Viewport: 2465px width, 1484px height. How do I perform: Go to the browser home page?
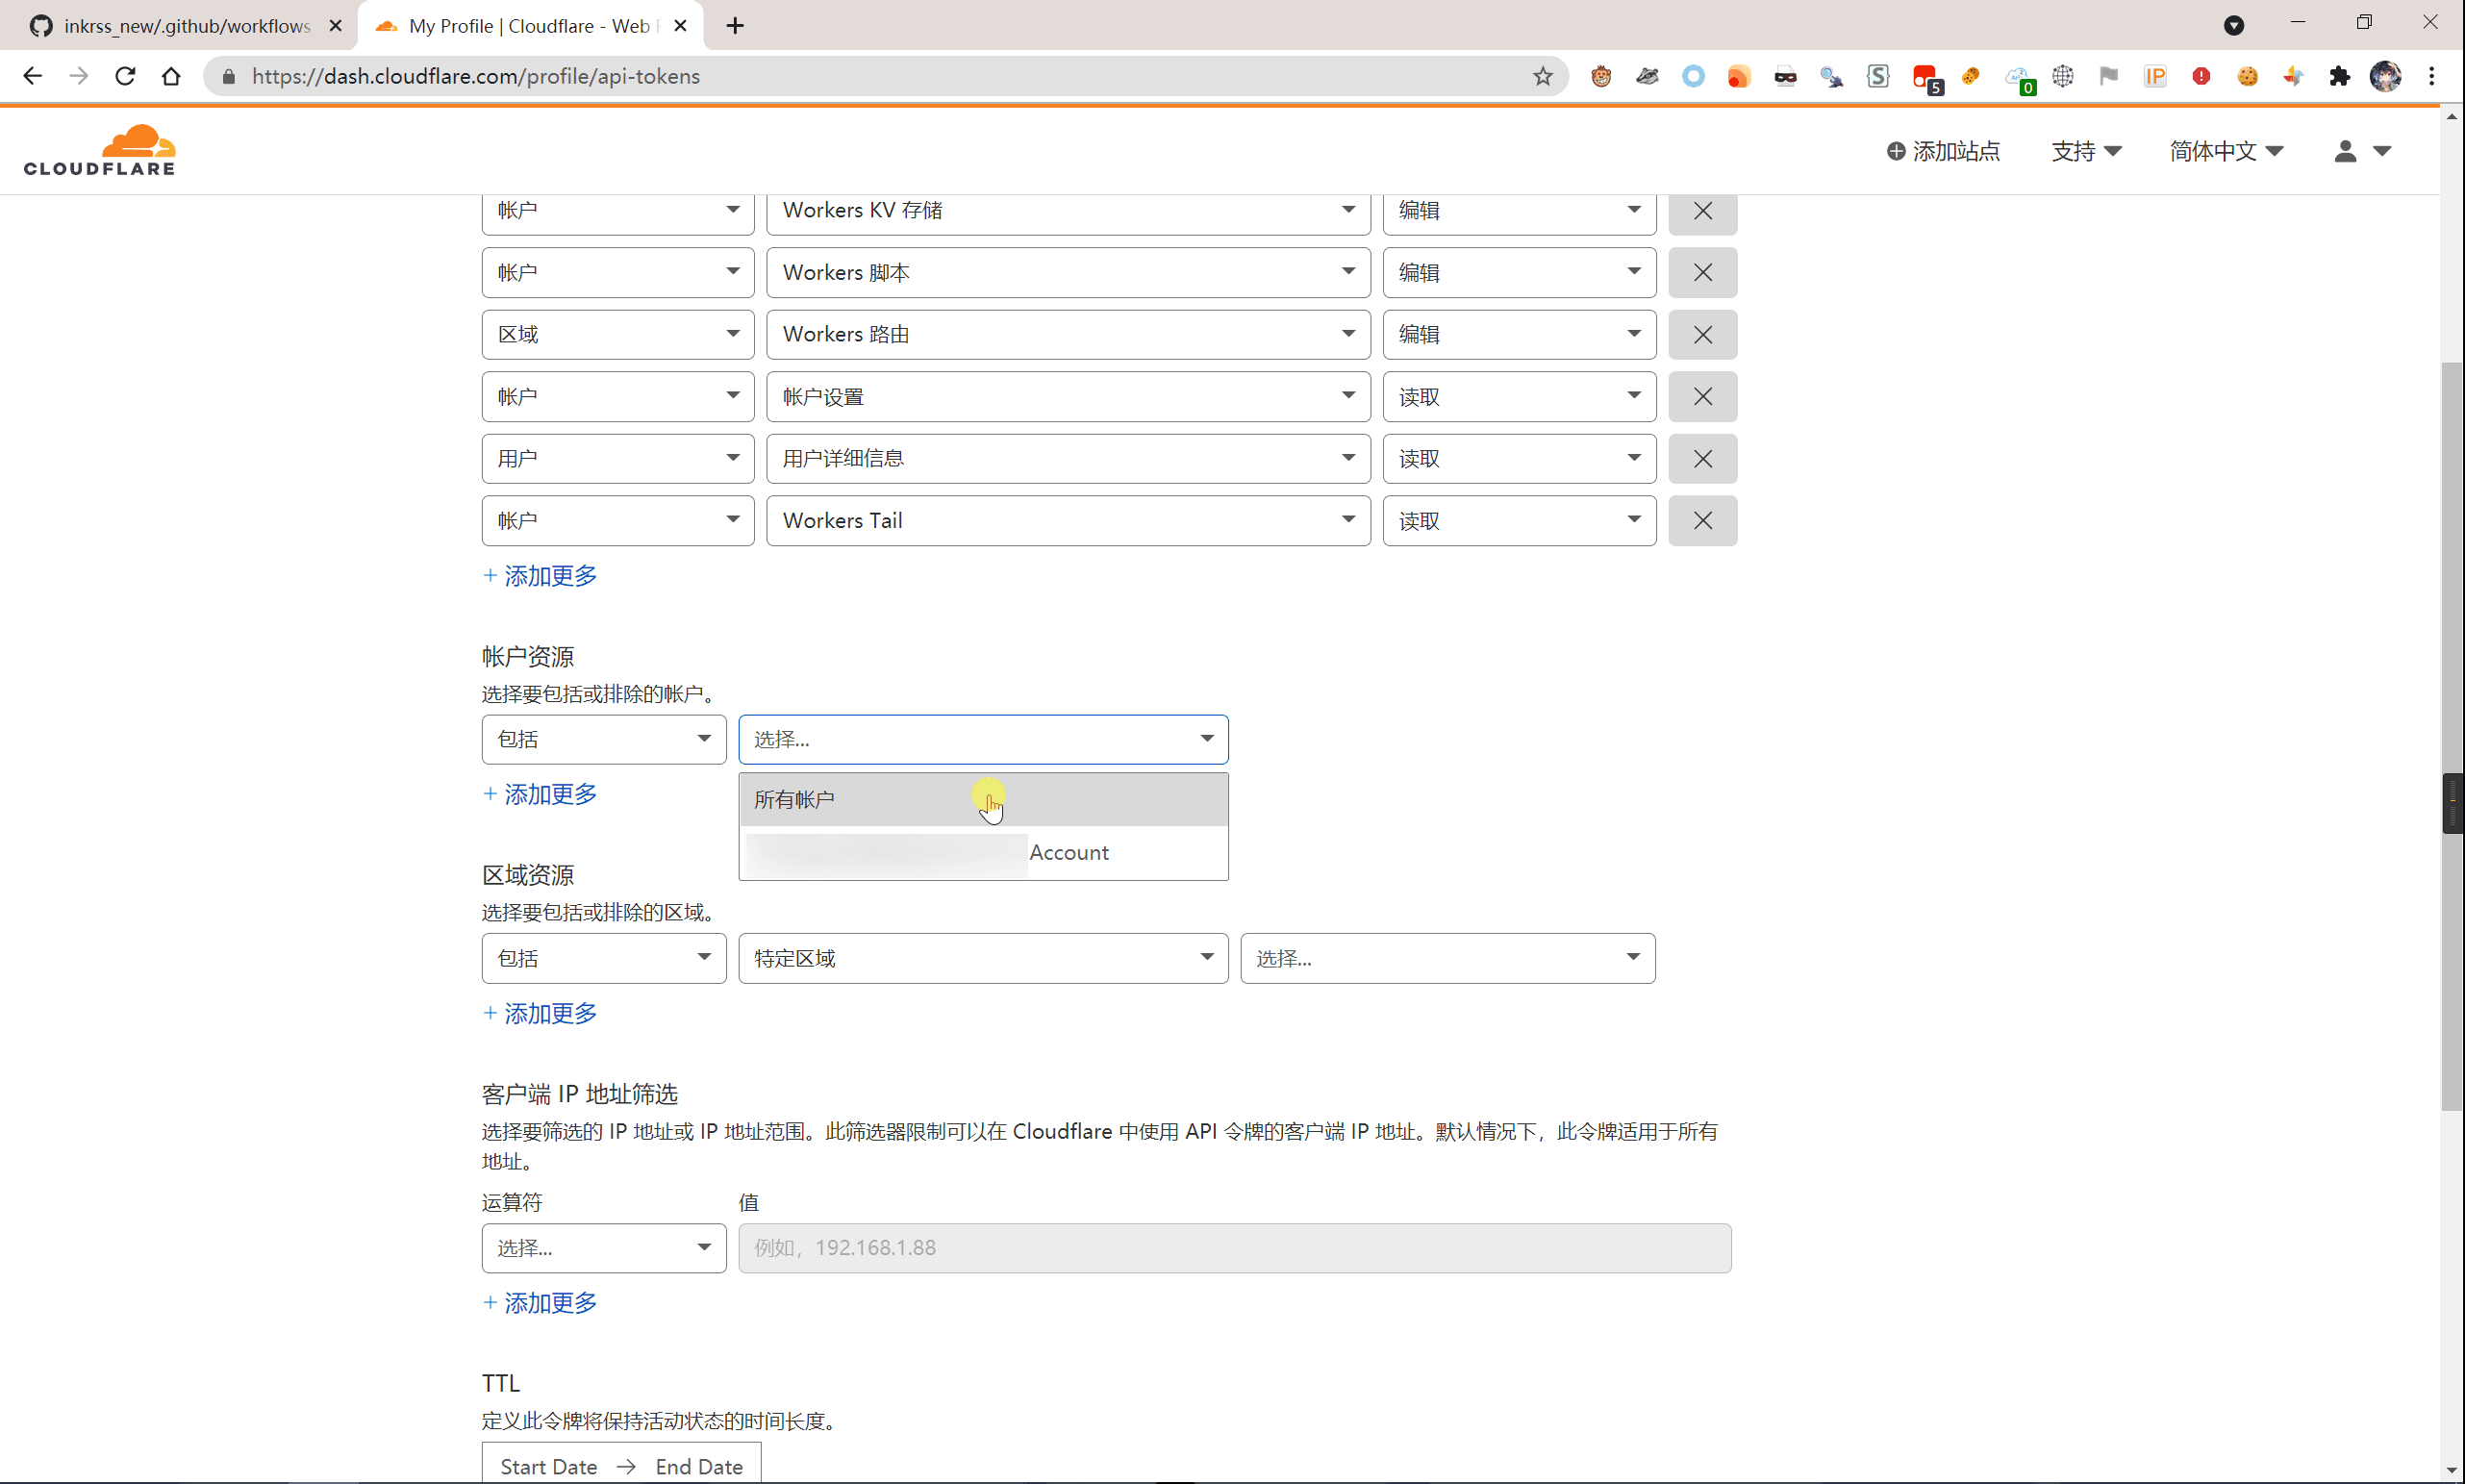171,76
